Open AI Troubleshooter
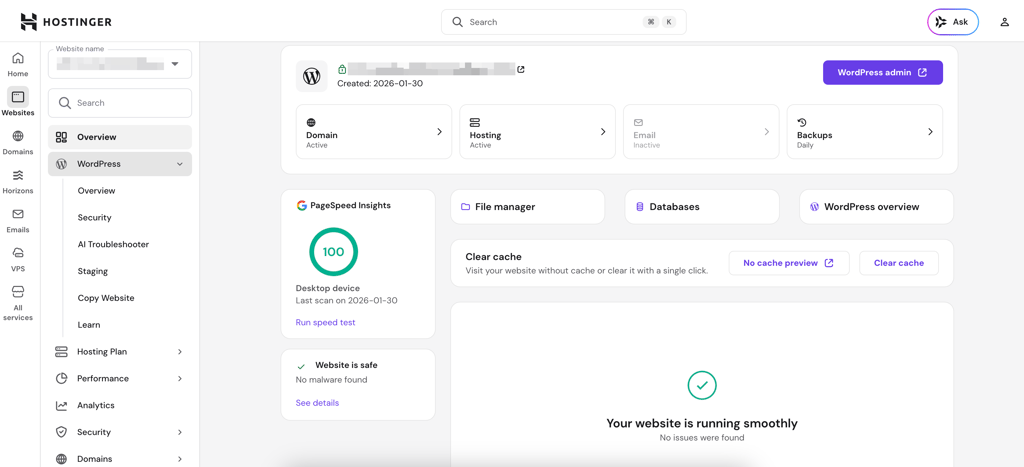 tap(113, 244)
